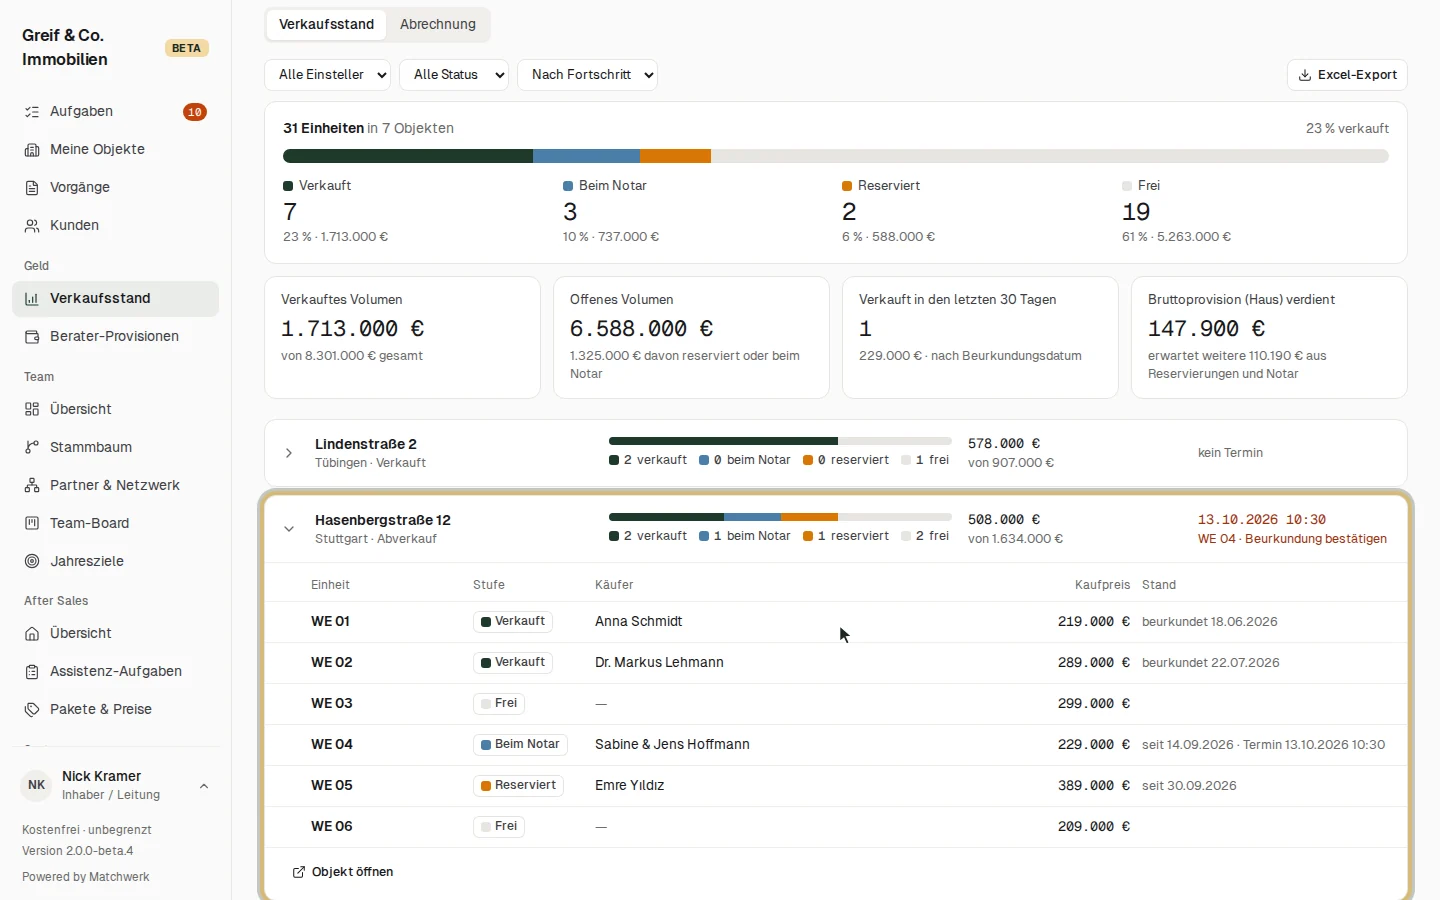Click buyer name Dr. Markus Lehmann
Viewport: 1440px width, 900px height.
[x=659, y=663]
